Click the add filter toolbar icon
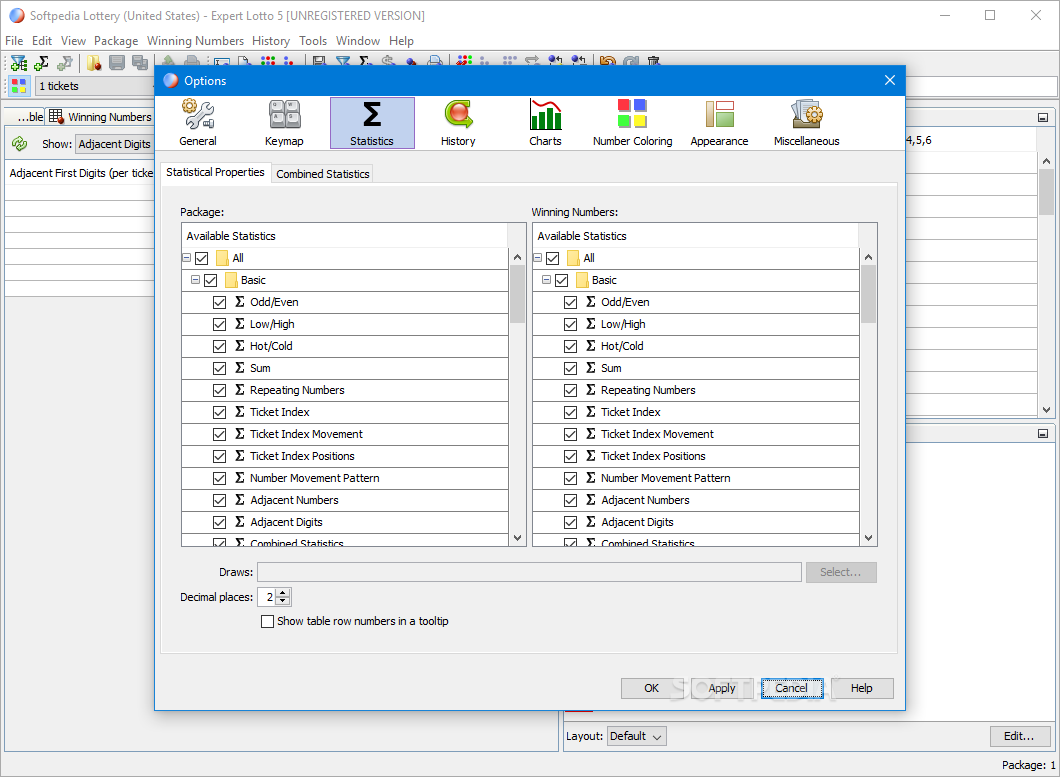 pyautogui.click(x=19, y=63)
